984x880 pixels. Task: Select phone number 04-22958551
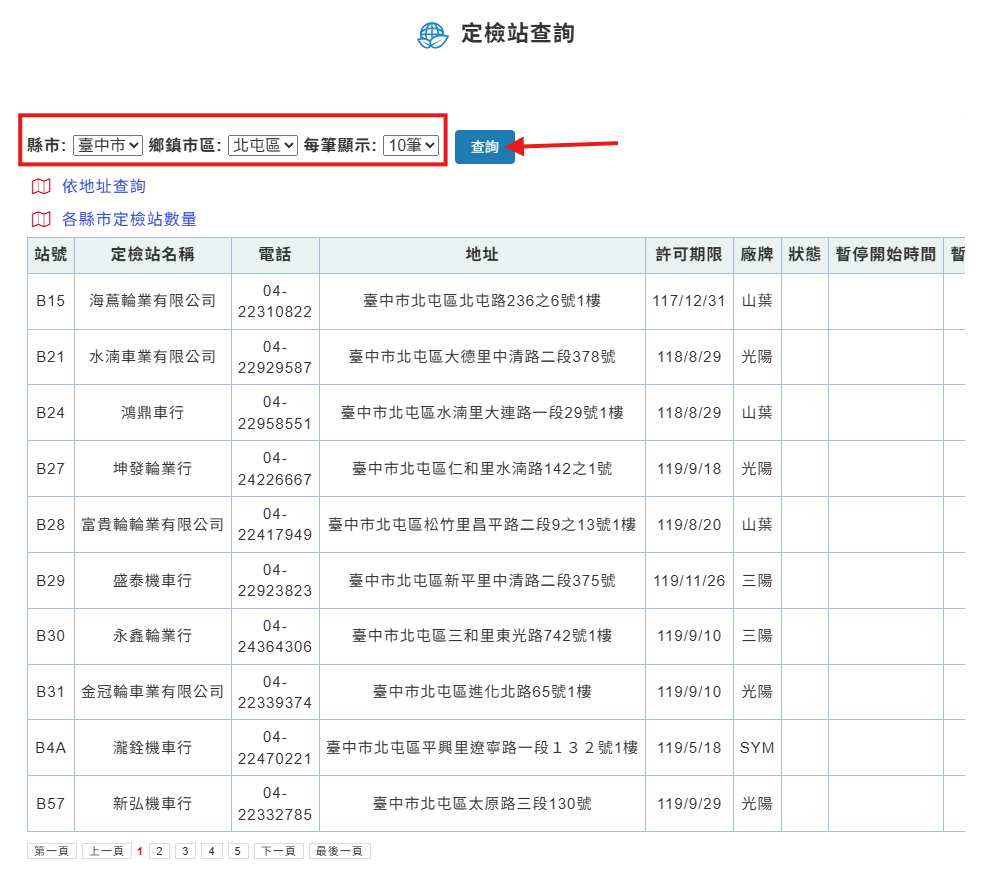click(x=275, y=413)
